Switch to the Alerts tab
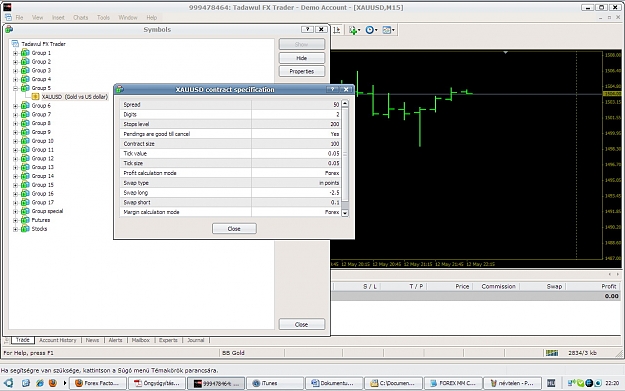The width and height of the screenshot is (625, 391). [x=115, y=340]
